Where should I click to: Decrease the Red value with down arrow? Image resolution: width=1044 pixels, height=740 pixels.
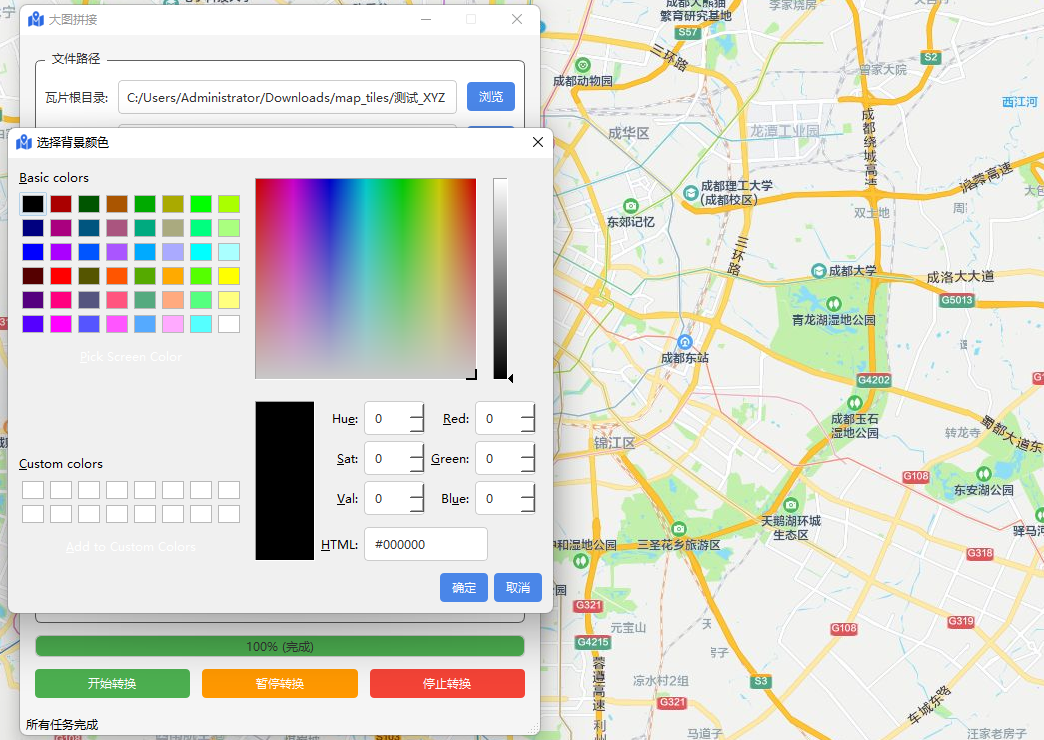527,427
